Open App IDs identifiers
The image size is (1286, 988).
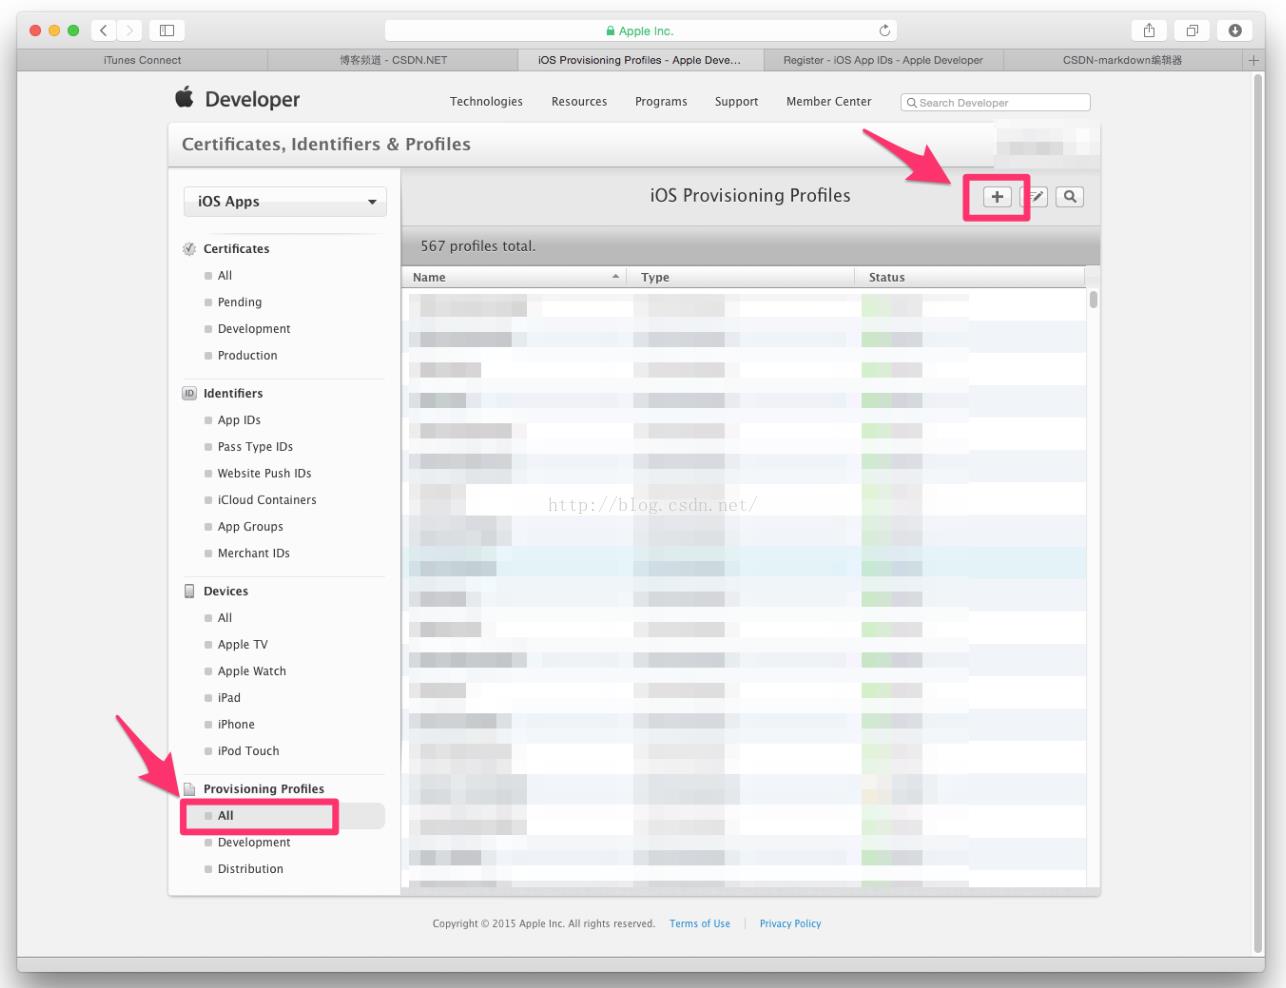point(239,421)
